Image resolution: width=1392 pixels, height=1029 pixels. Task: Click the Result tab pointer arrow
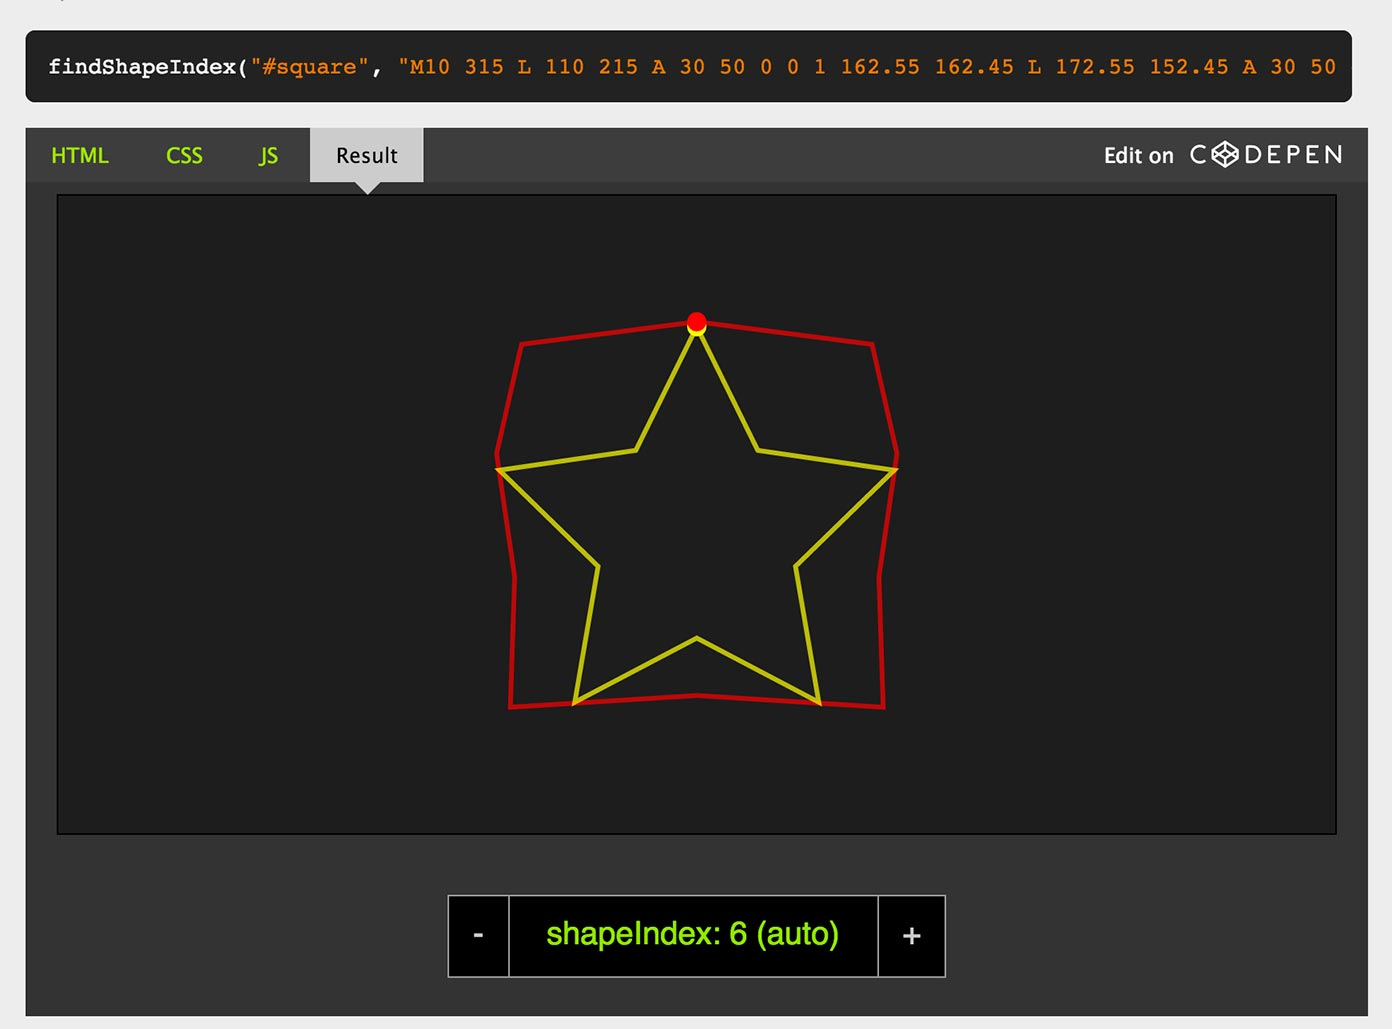point(367,186)
